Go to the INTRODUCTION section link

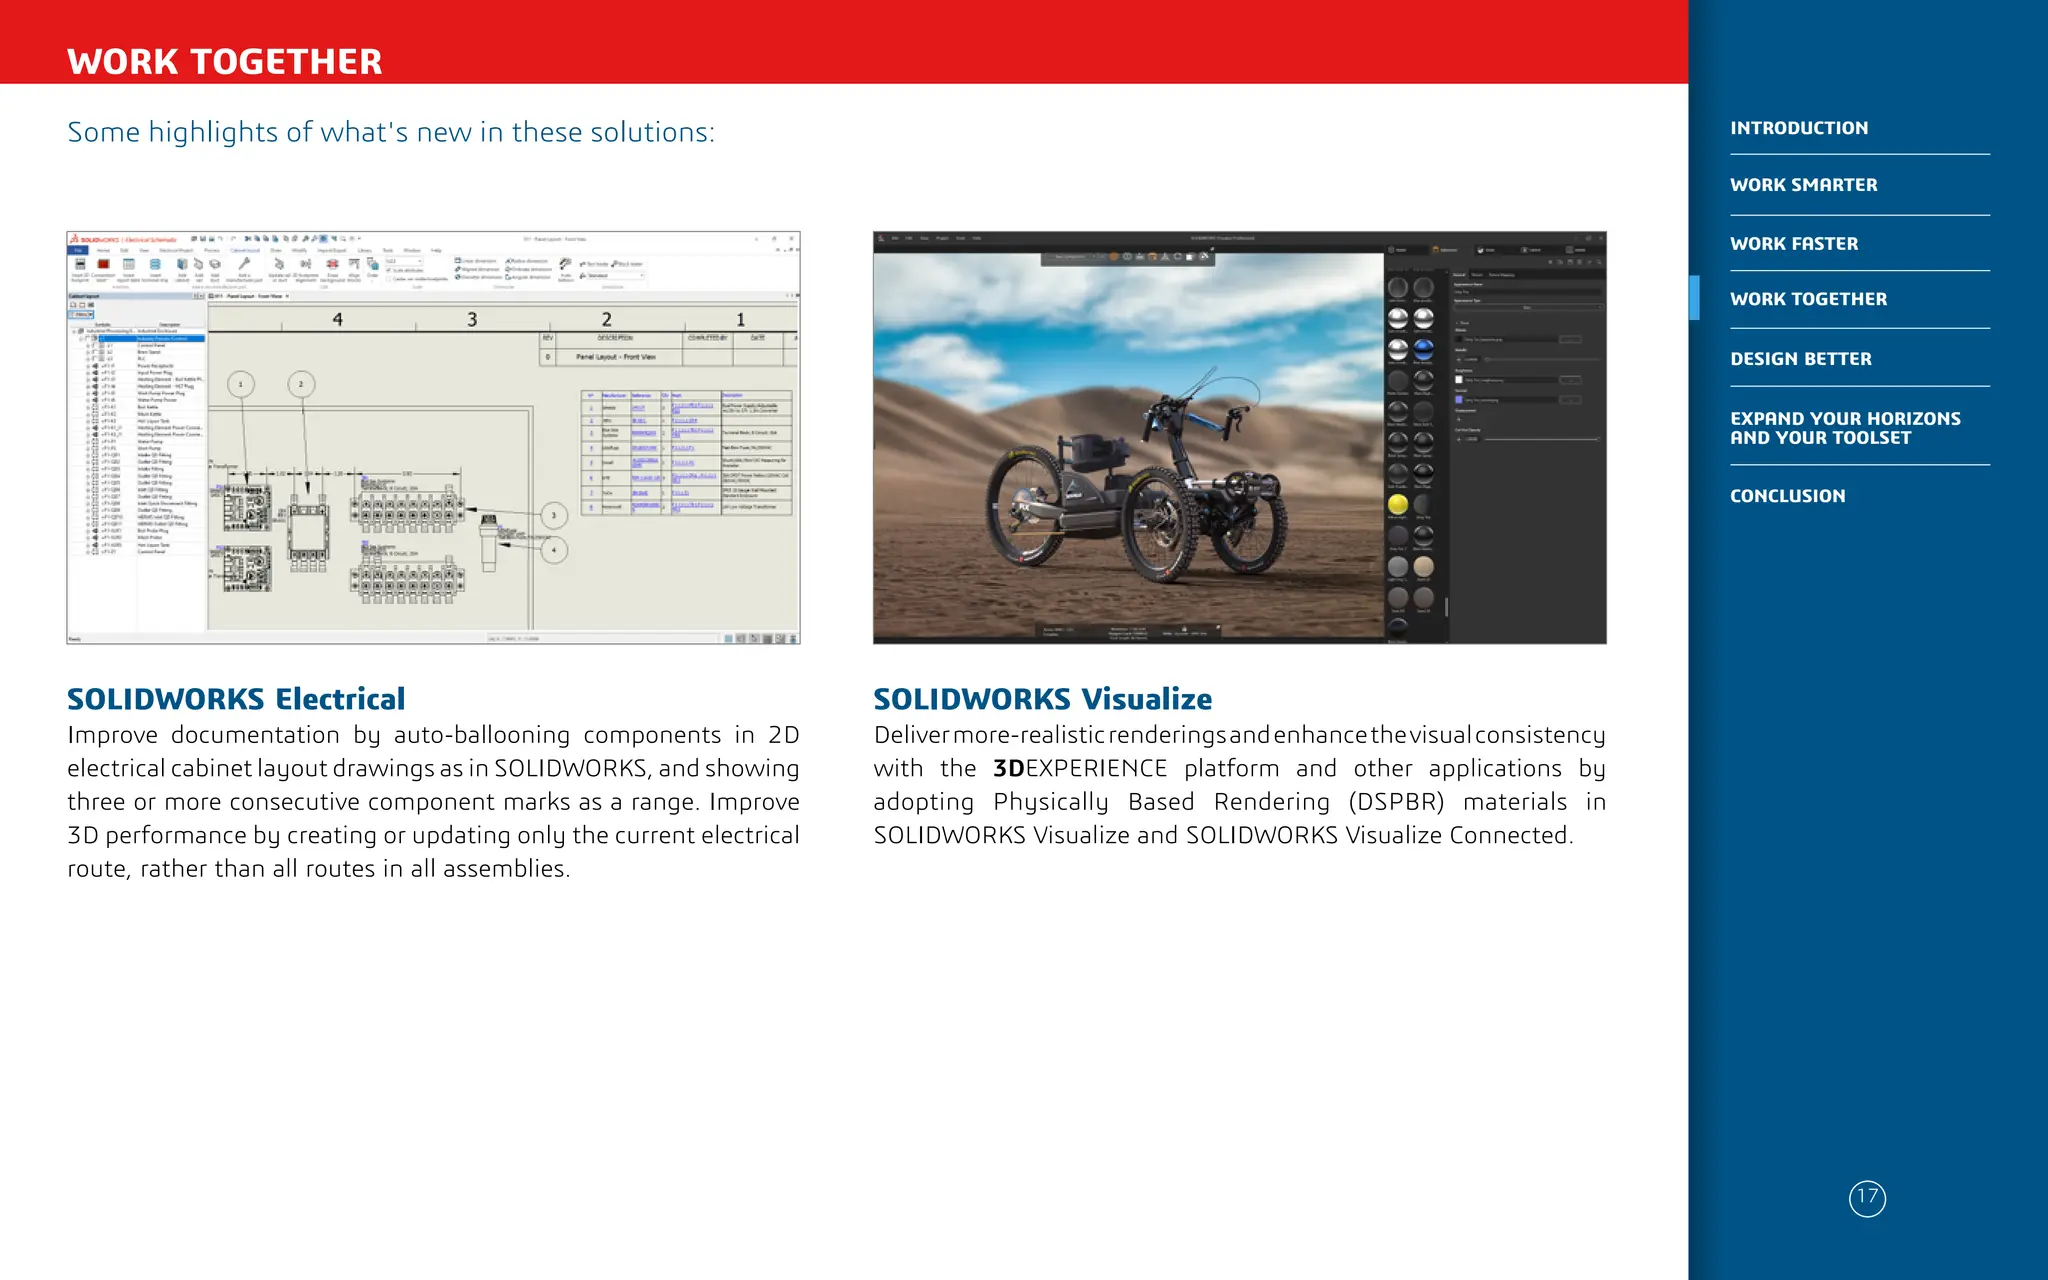(1798, 128)
